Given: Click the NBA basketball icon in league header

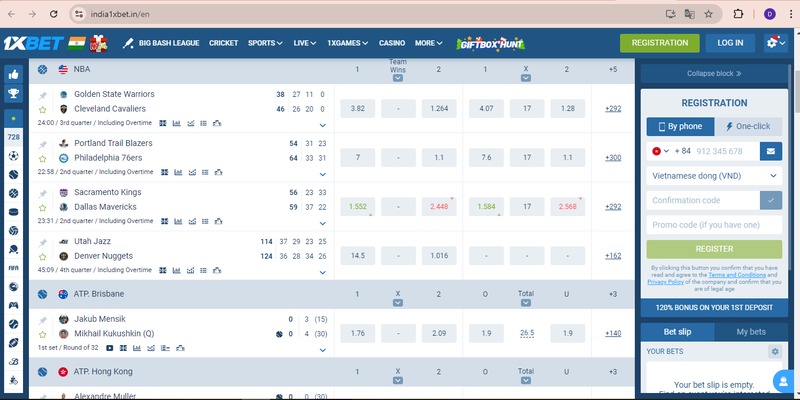Looking at the screenshot, I should tap(42, 69).
